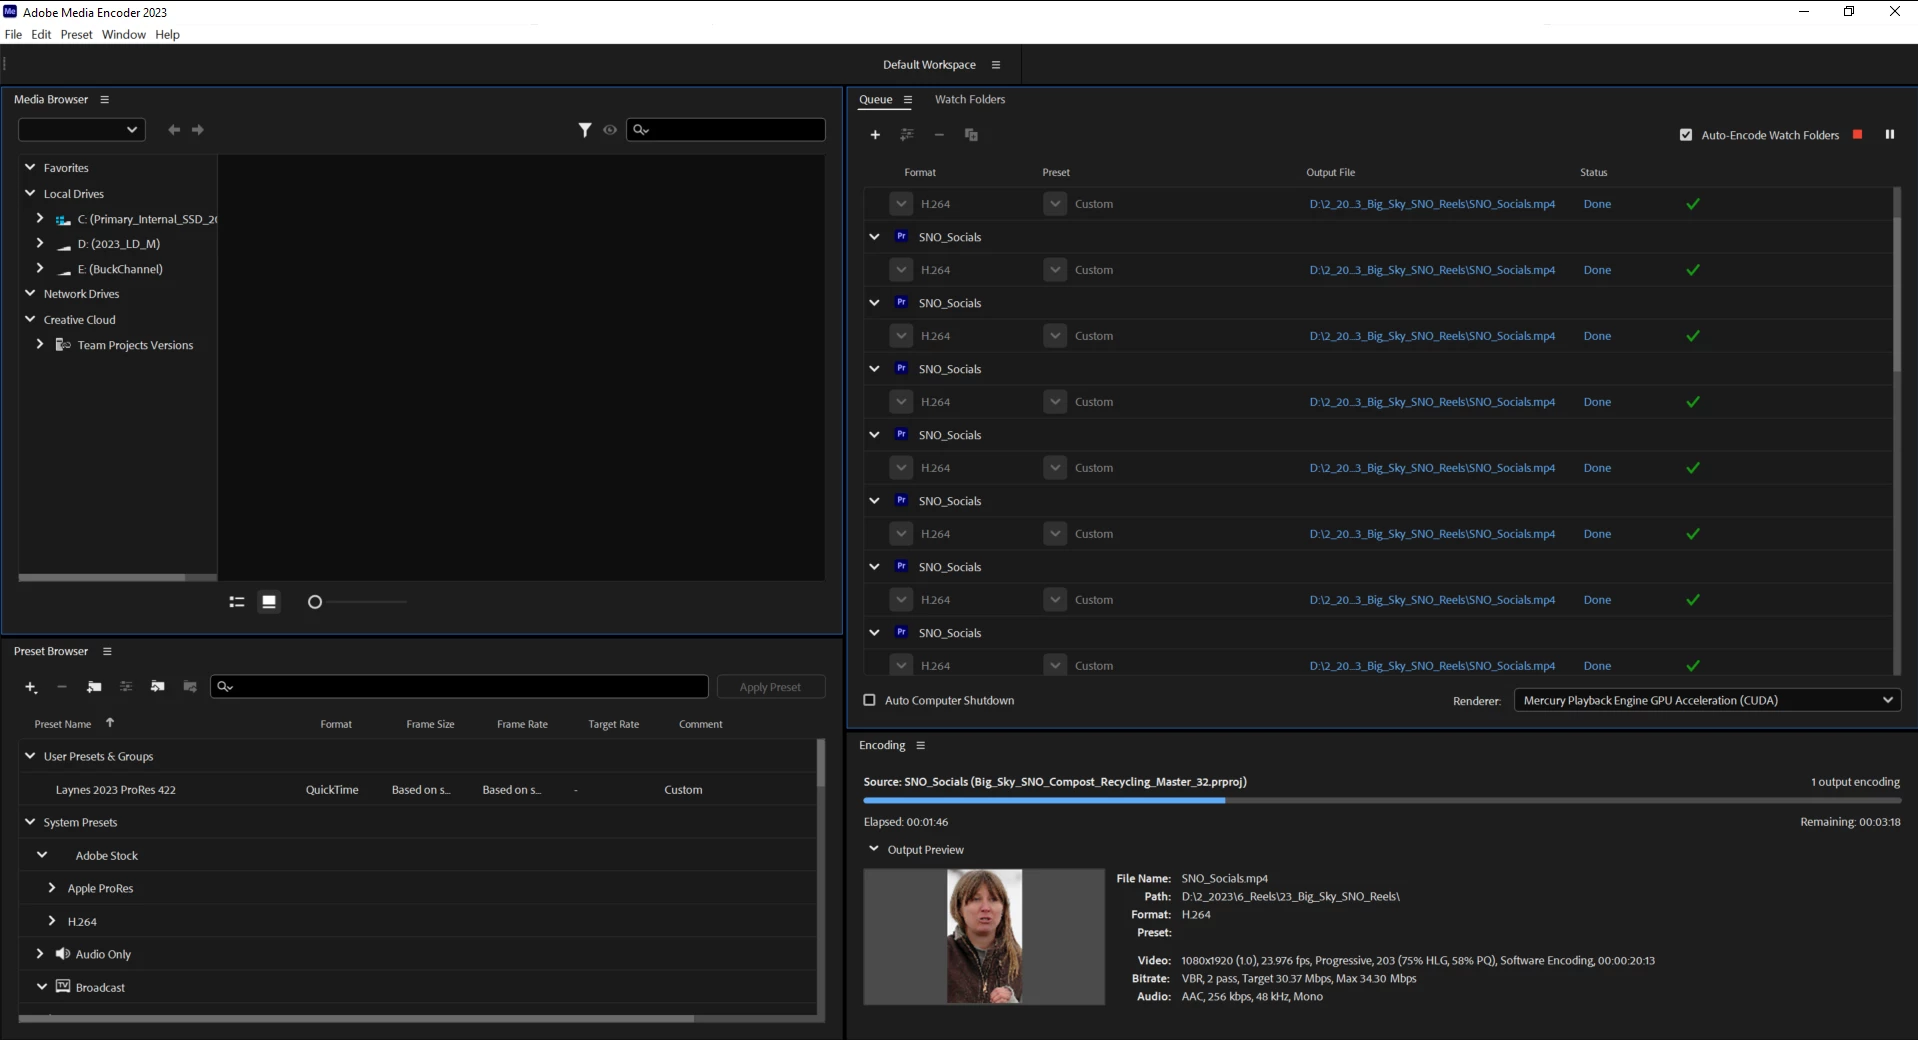Open the Preset Browser panel menu

pyautogui.click(x=107, y=651)
